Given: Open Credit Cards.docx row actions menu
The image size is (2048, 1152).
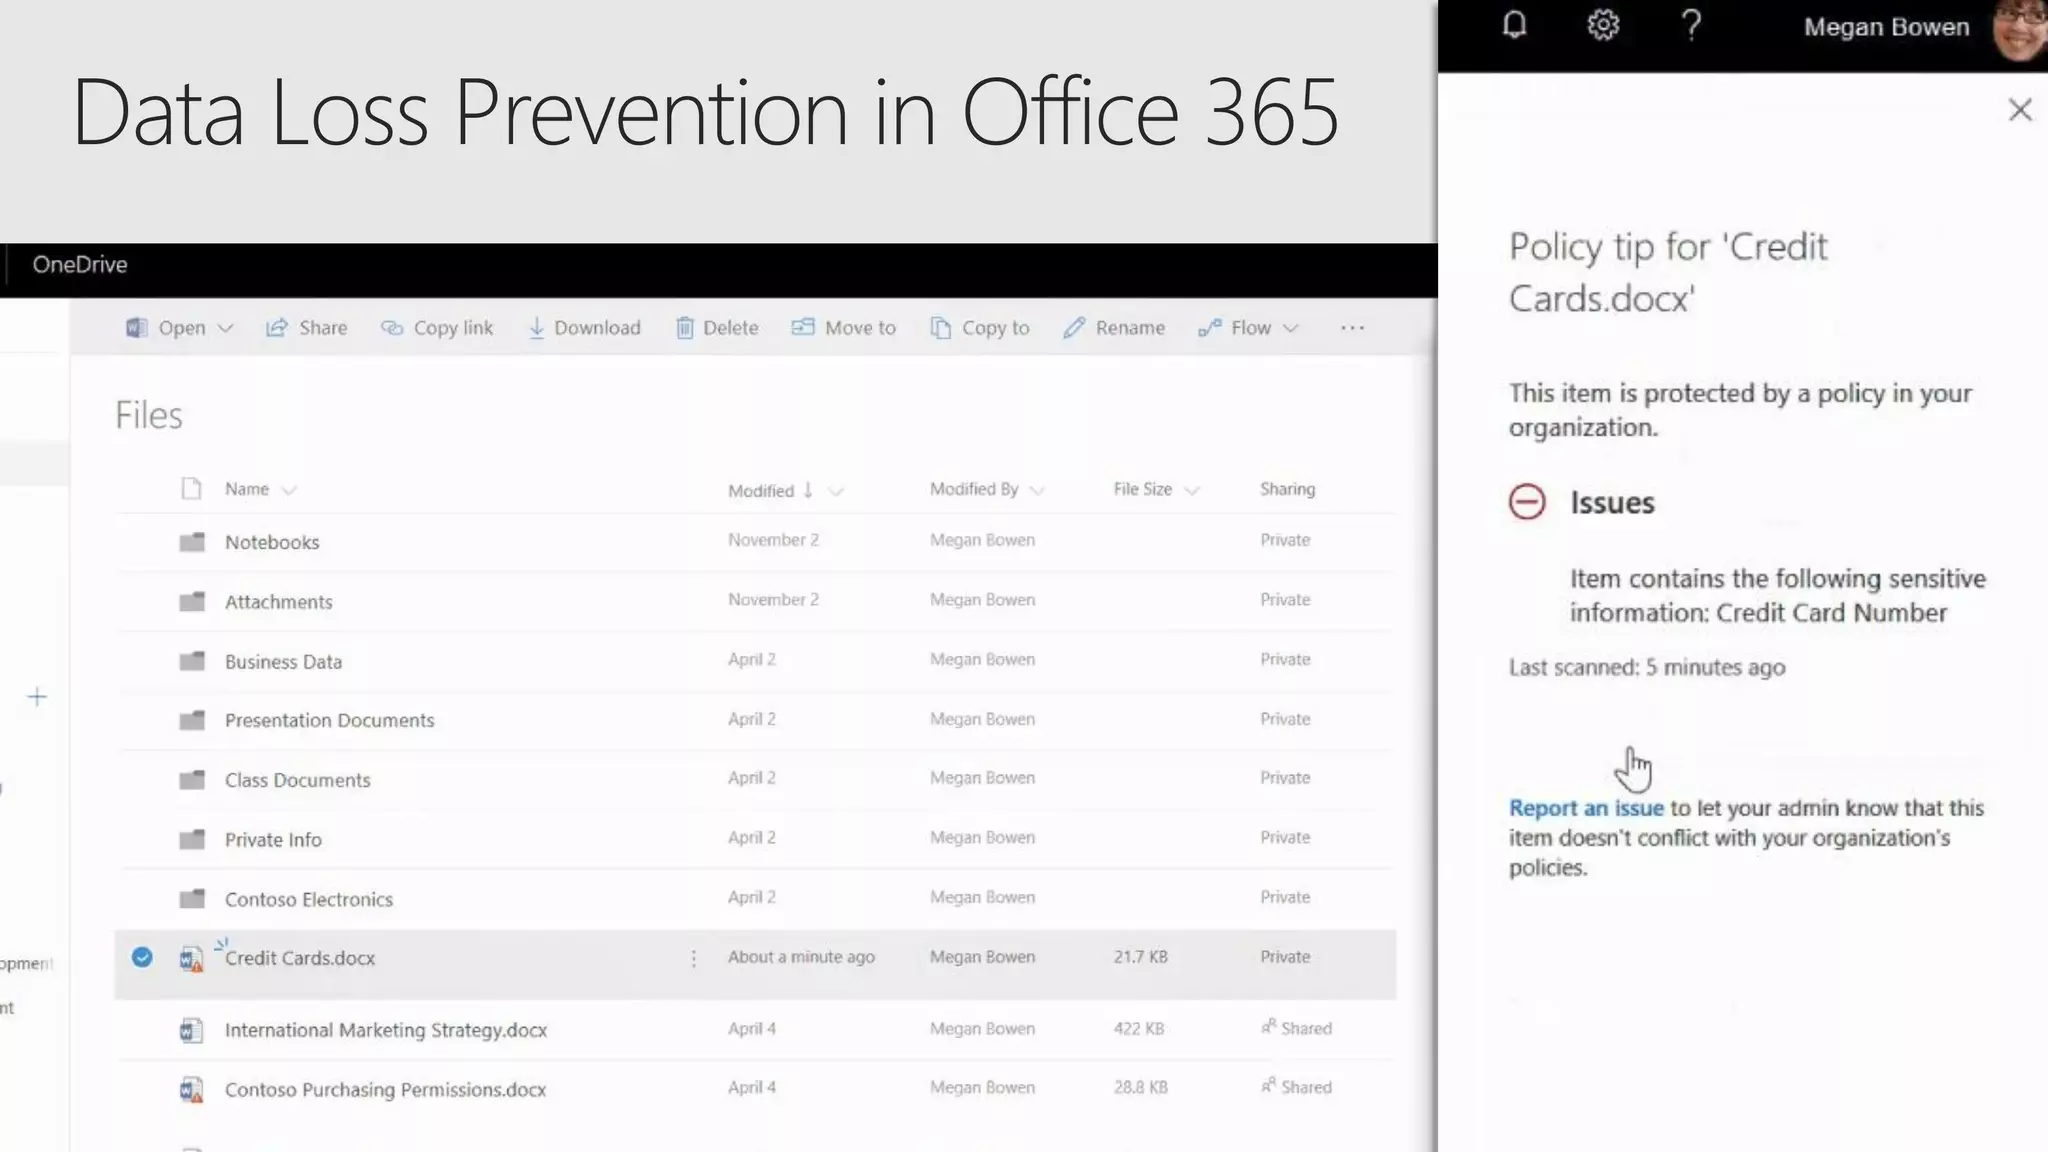Looking at the screenshot, I should pyautogui.click(x=693, y=959).
